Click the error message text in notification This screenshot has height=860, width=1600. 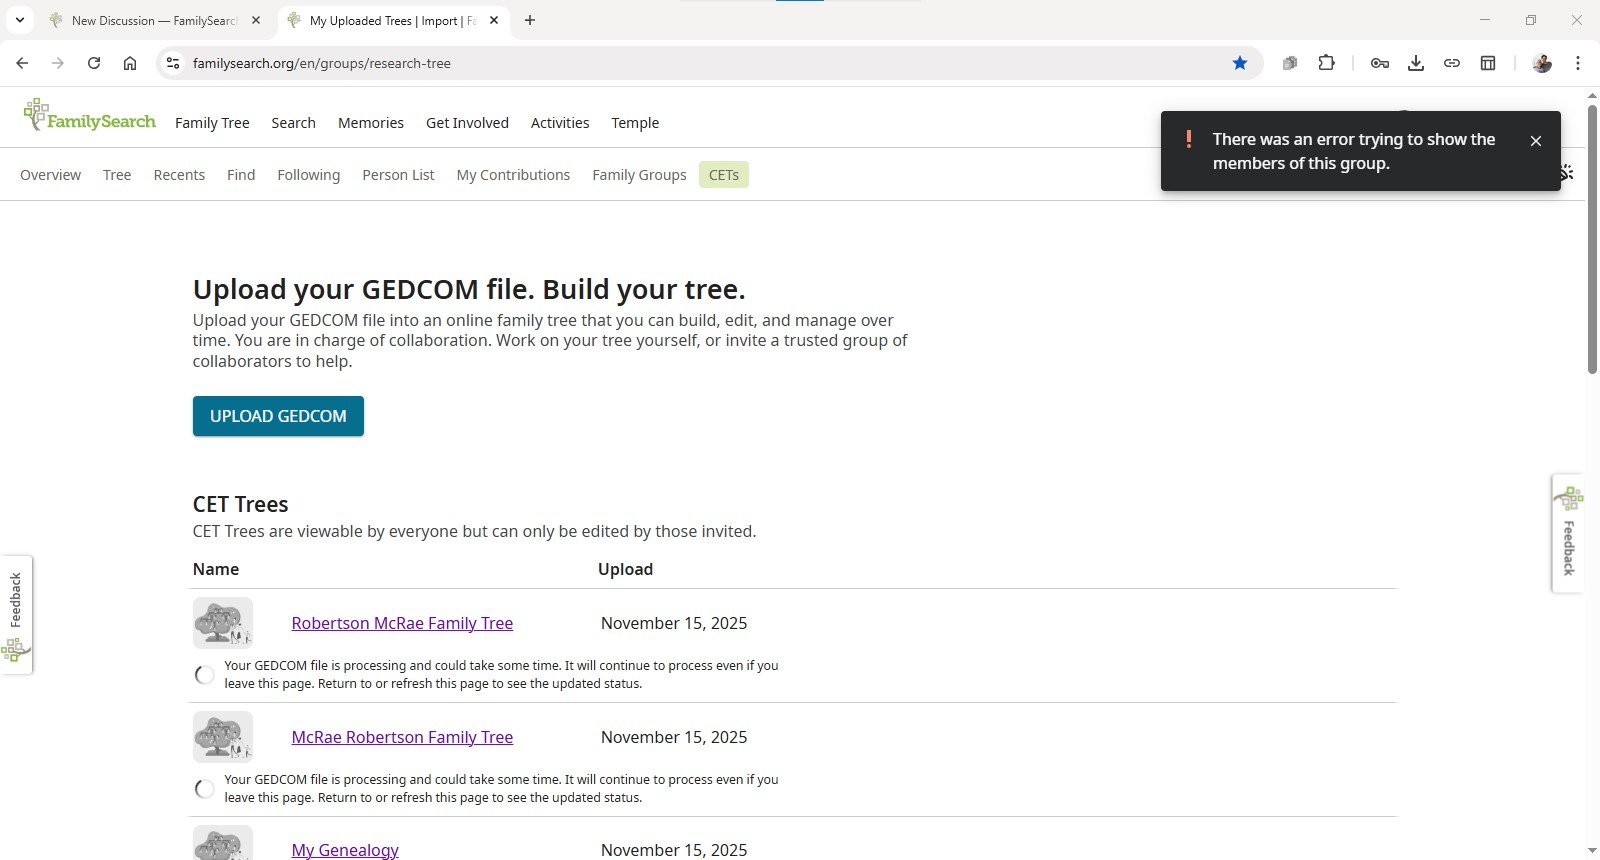tap(1354, 151)
